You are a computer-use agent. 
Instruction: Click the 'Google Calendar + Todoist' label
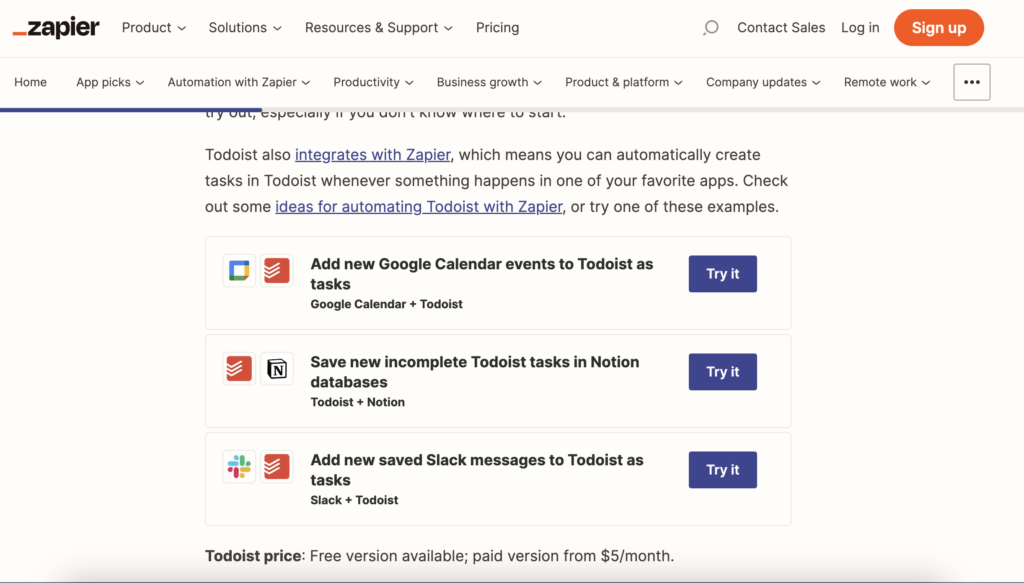pyautogui.click(x=387, y=304)
